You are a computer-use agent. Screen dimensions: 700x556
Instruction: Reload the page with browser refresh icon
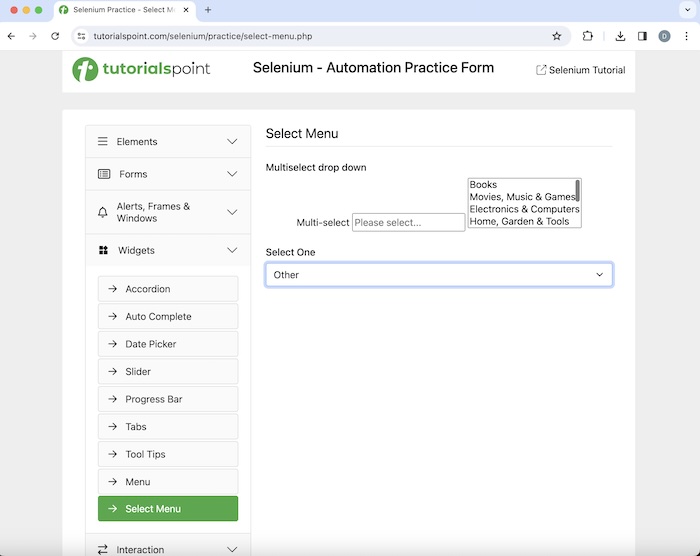(55, 36)
